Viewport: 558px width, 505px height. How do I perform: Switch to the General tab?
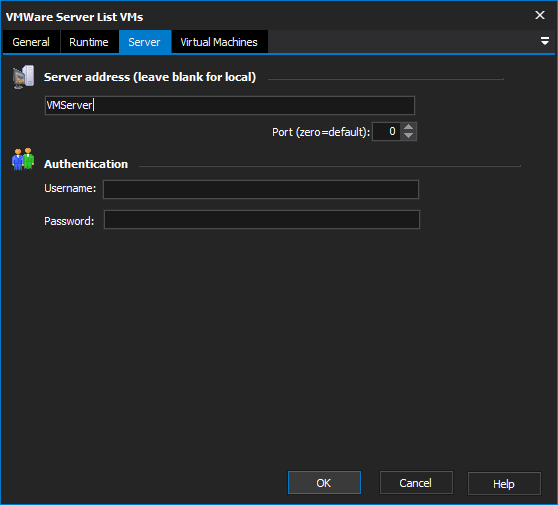click(31, 42)
